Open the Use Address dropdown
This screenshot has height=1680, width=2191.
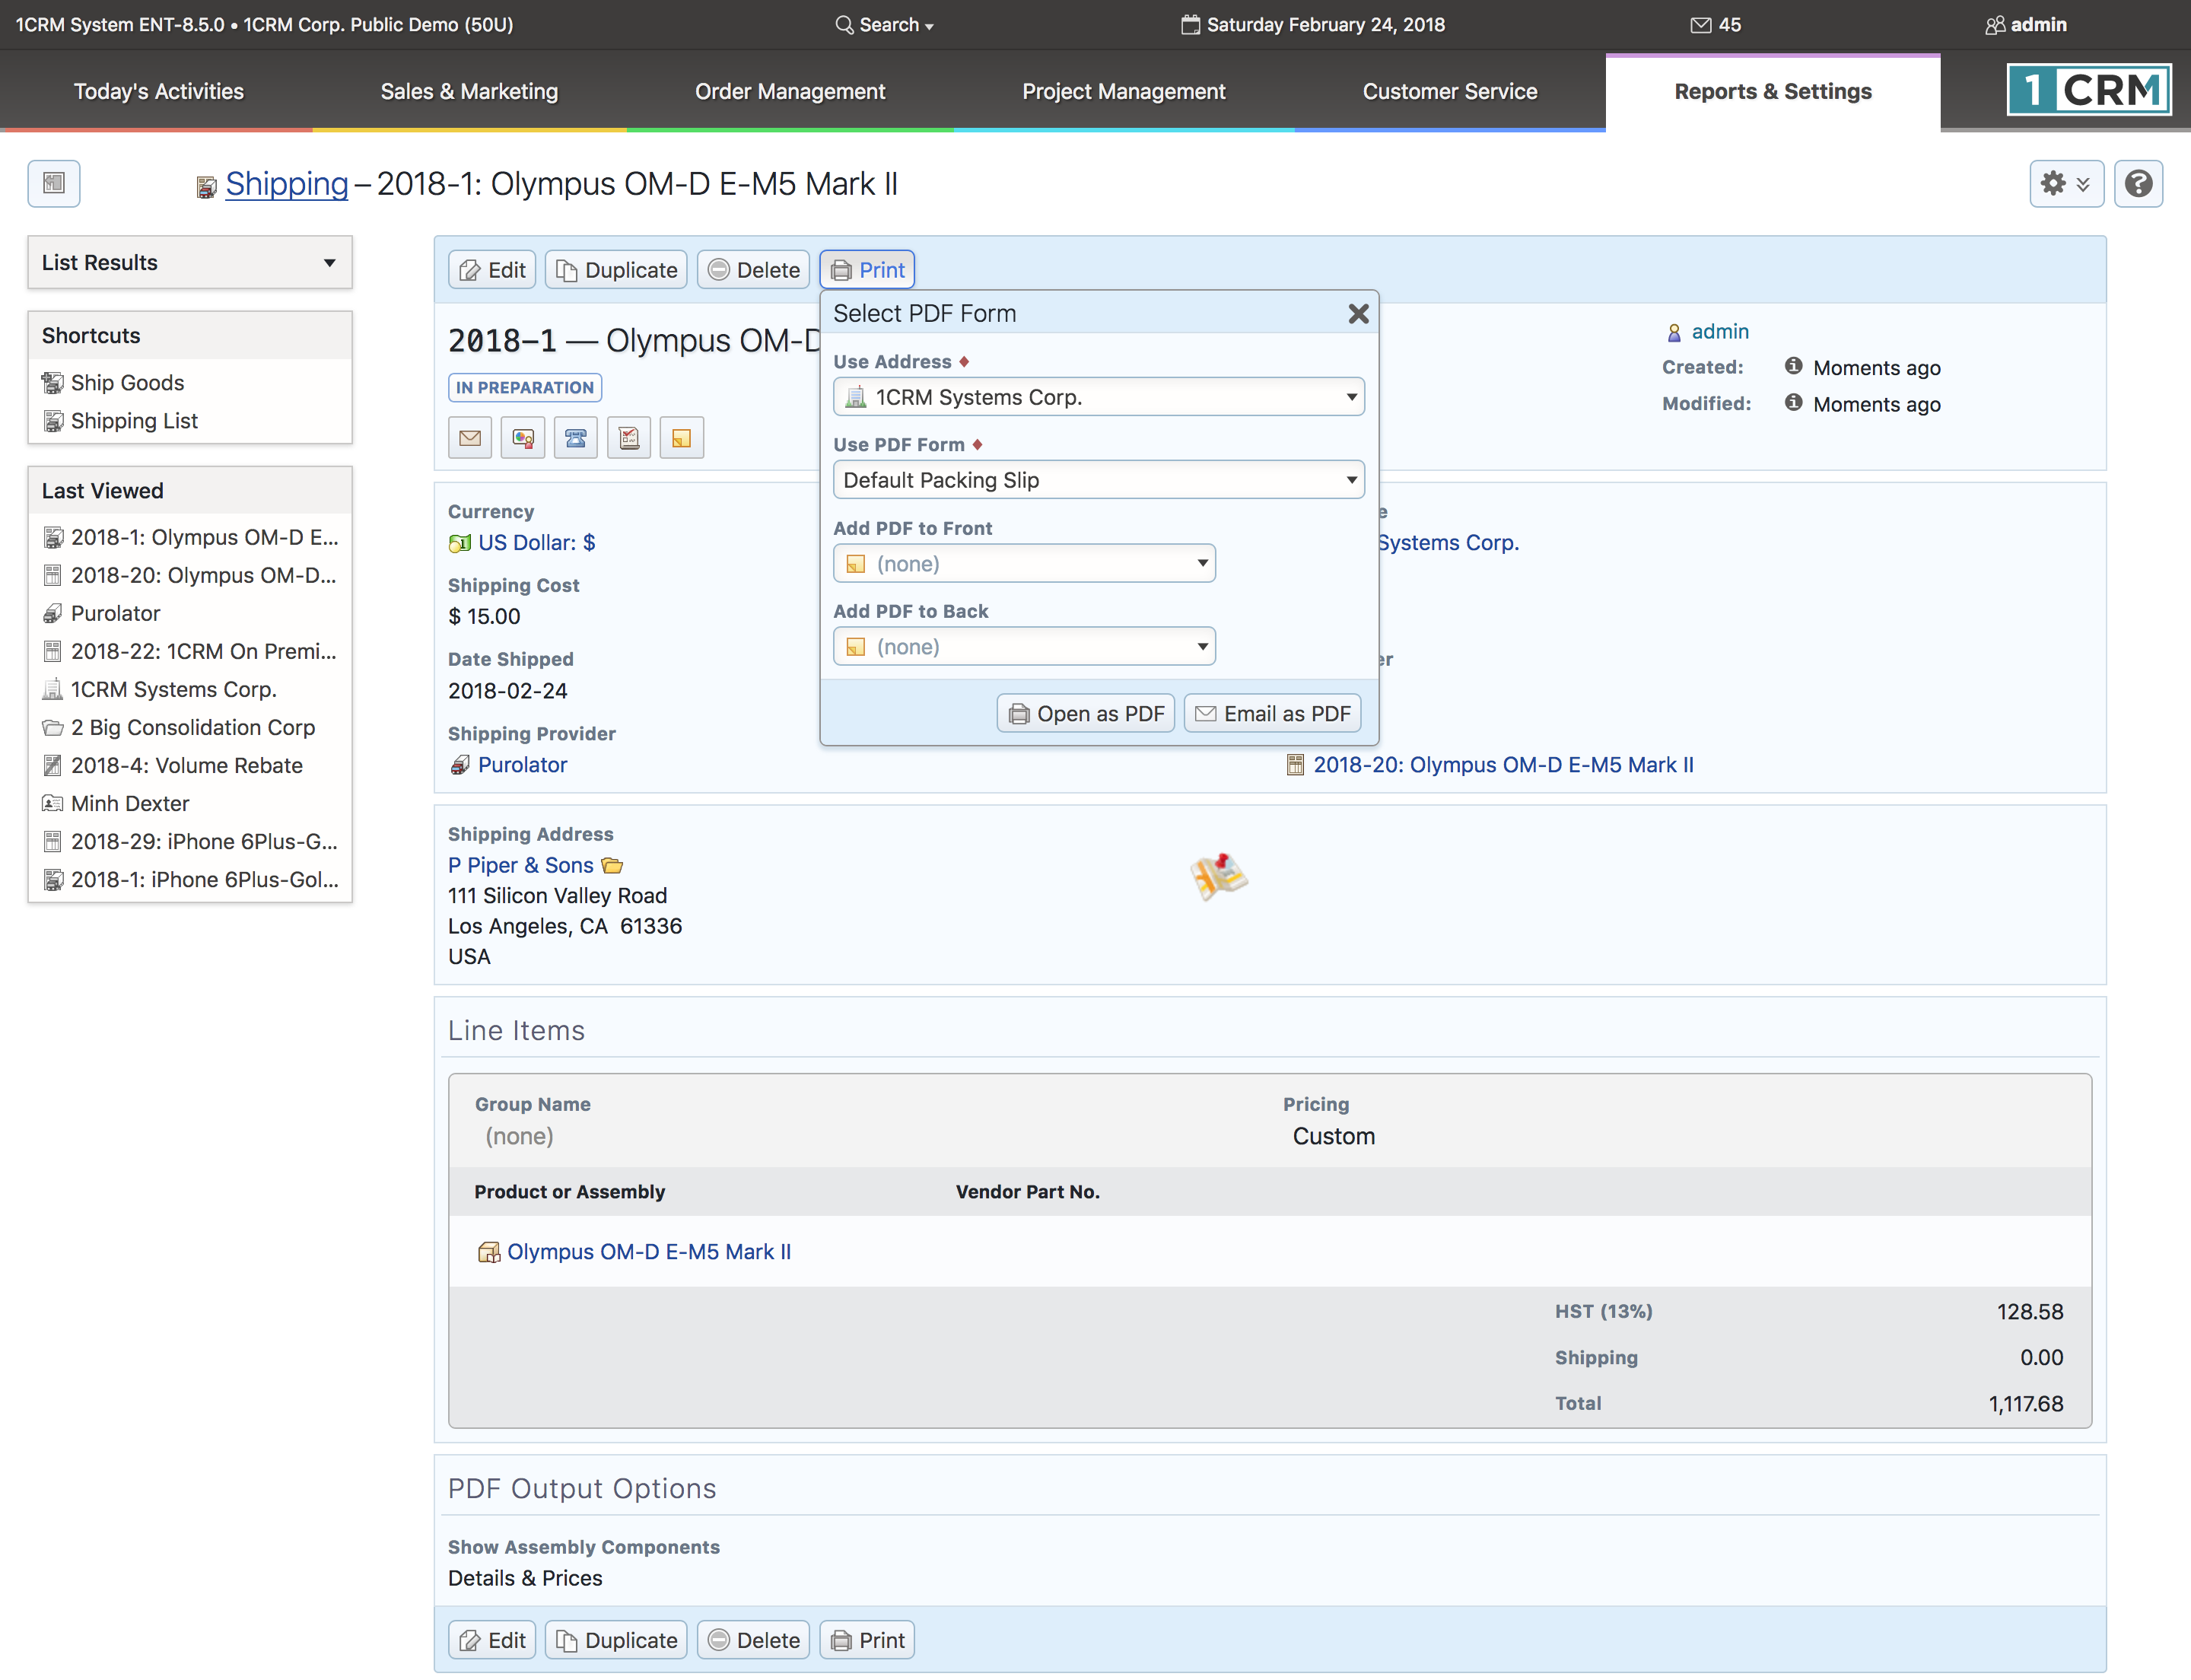coord(1098,397)
